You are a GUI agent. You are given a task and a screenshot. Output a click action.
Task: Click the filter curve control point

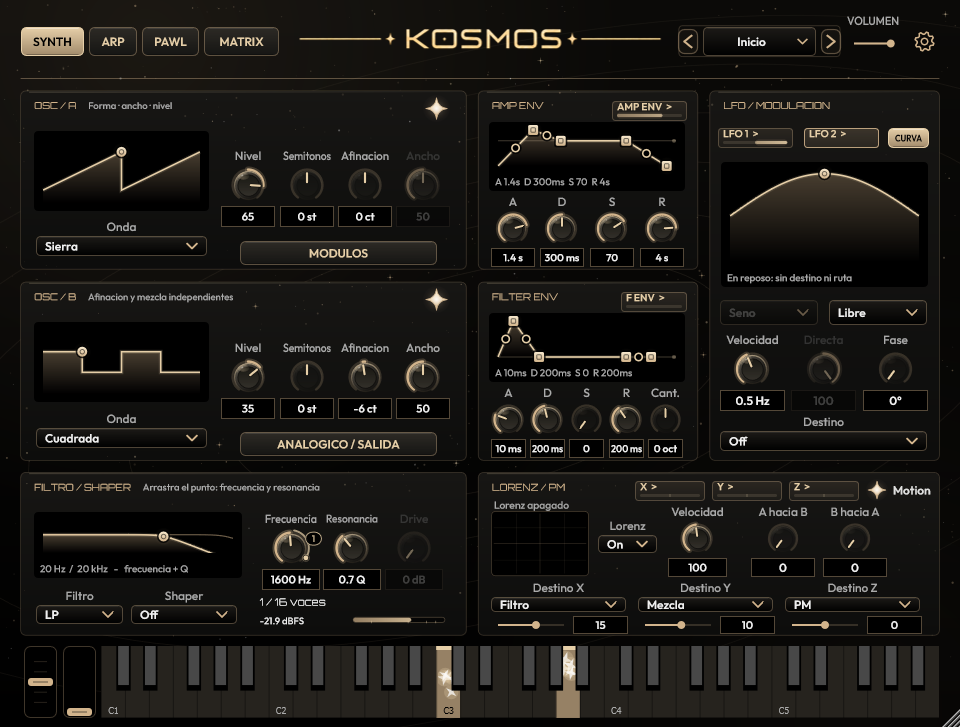click(x=163, y=537)
